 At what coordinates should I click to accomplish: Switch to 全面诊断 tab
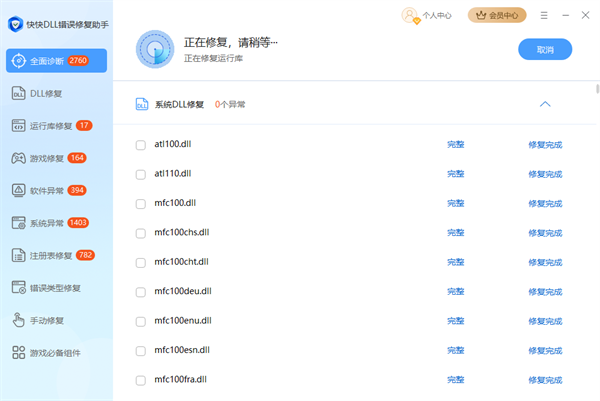coord(55,61)
